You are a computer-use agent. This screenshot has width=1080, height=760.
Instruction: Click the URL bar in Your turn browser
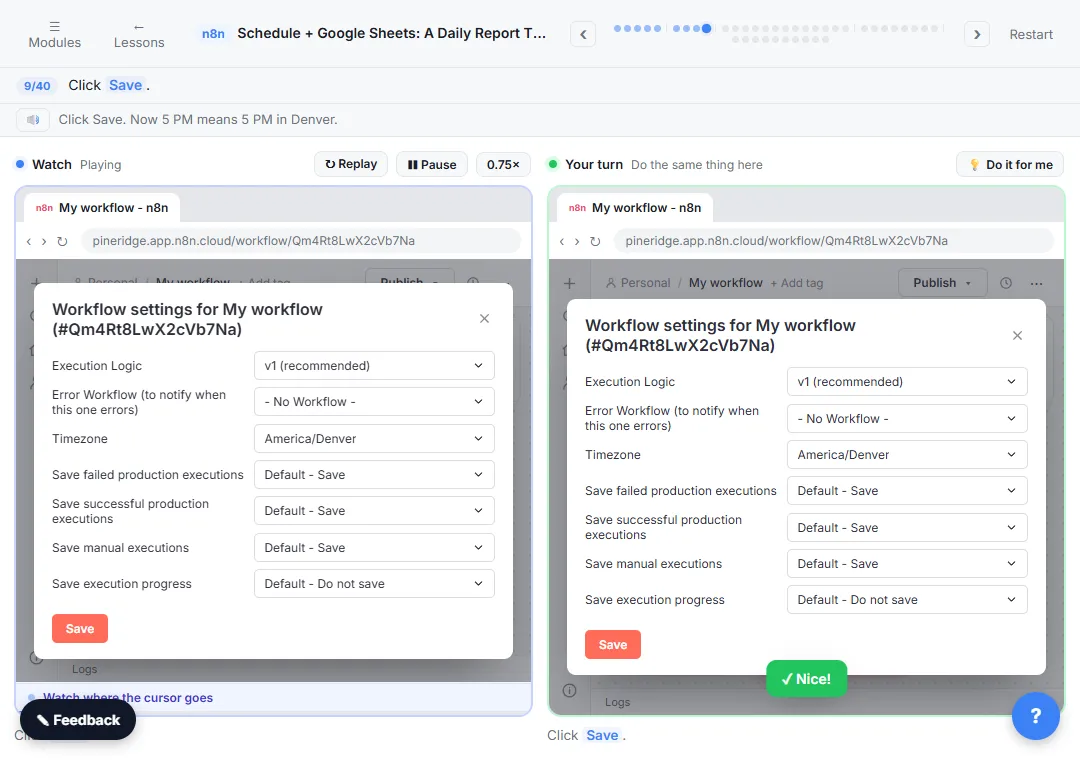(834, 240)
